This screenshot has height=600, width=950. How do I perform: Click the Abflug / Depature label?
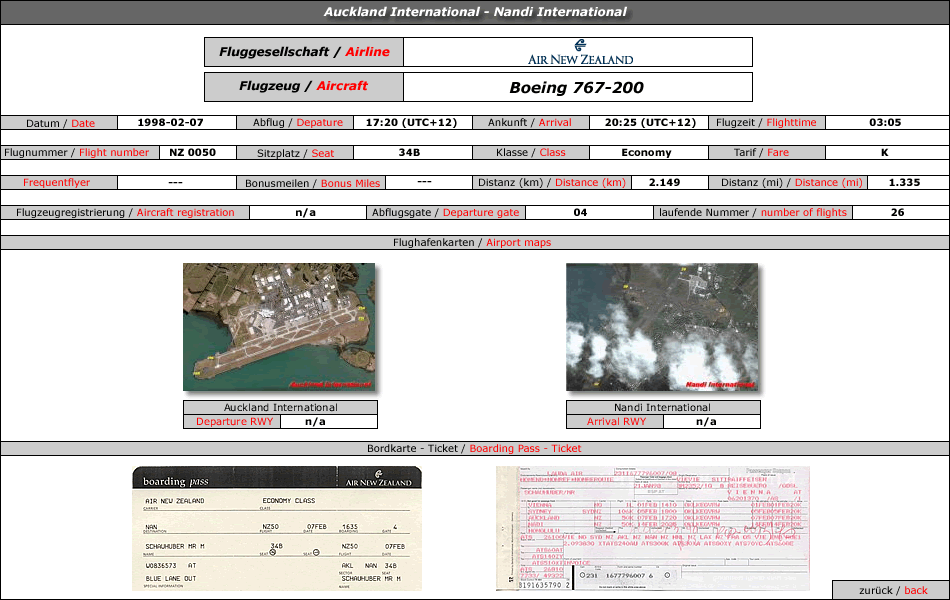[x=295, y=122]
